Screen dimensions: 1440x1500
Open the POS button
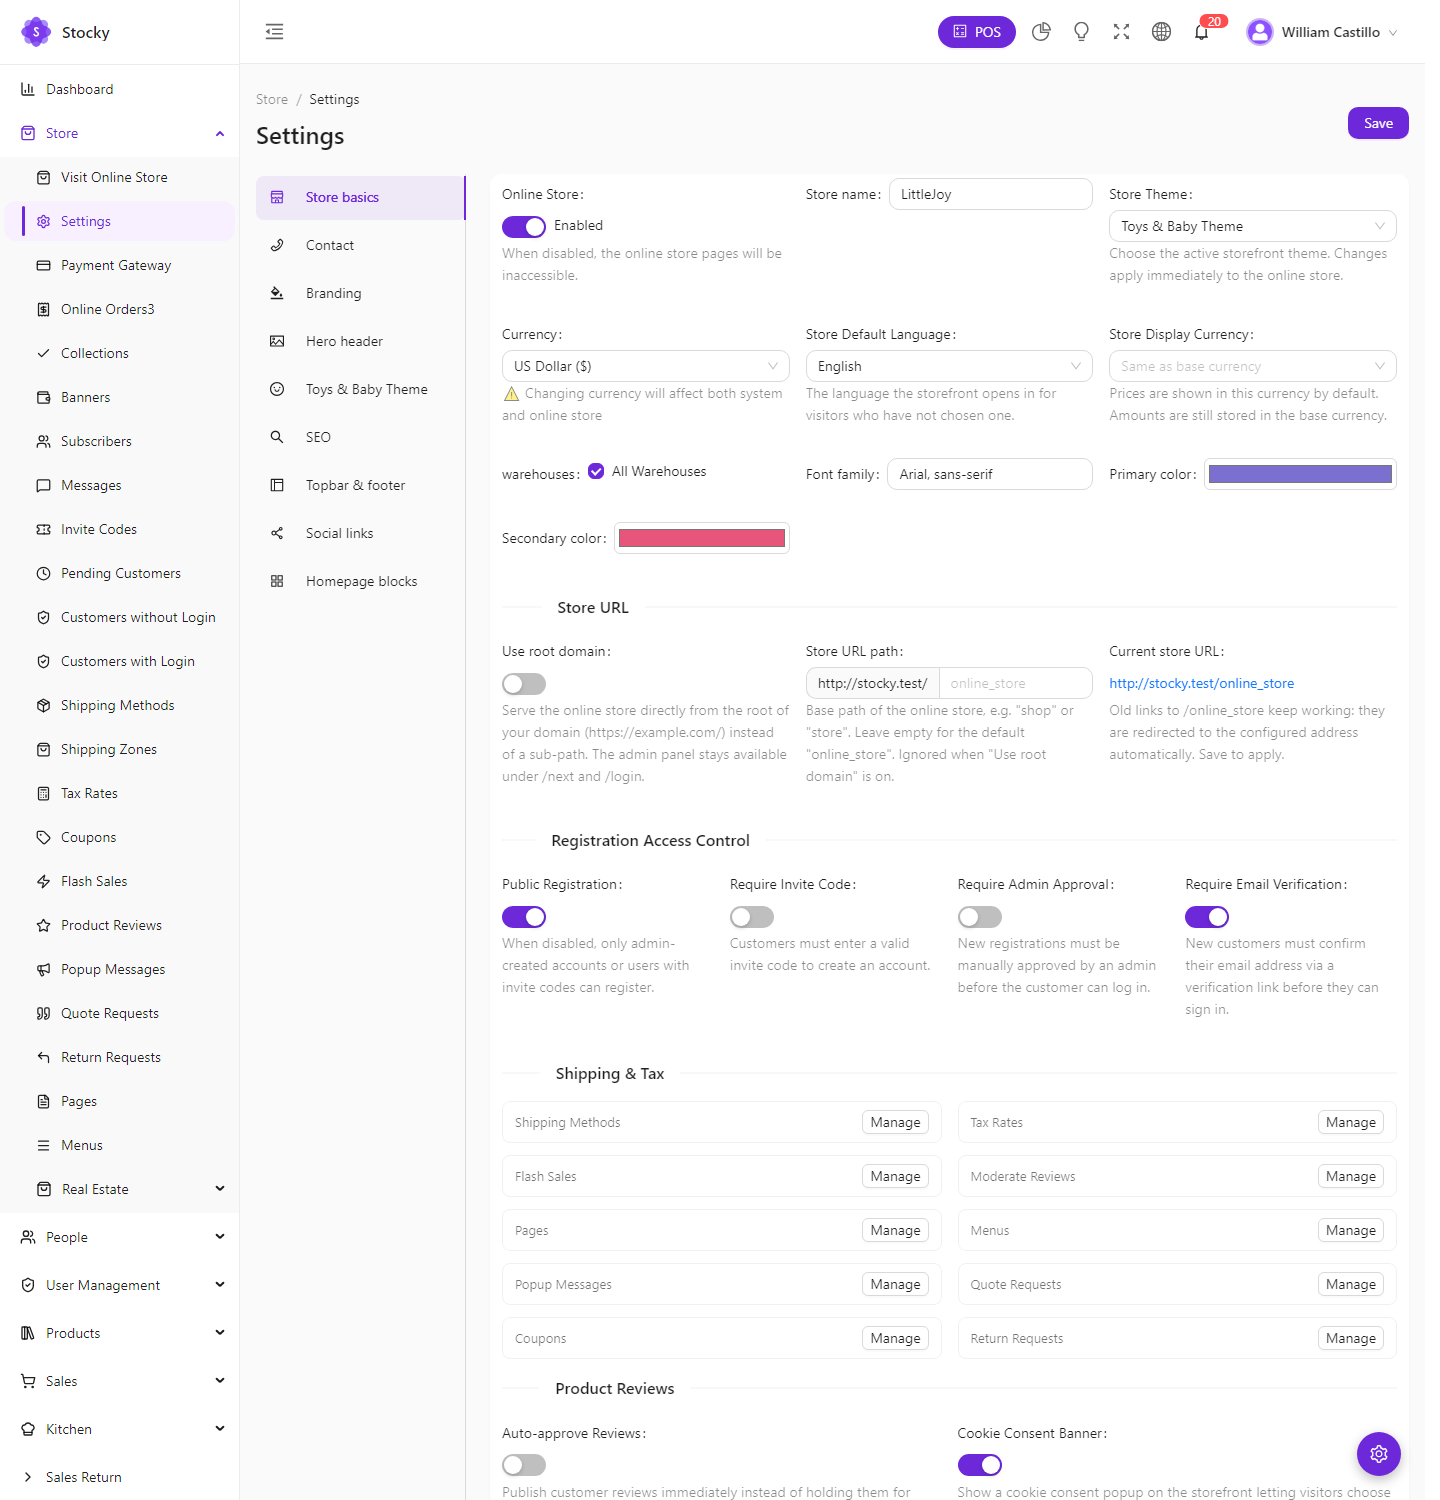976,32
